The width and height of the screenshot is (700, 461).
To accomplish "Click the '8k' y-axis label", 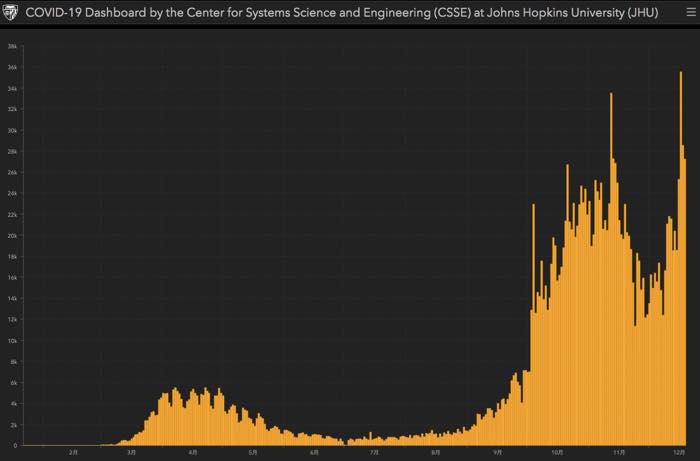I will pos(14,362).
